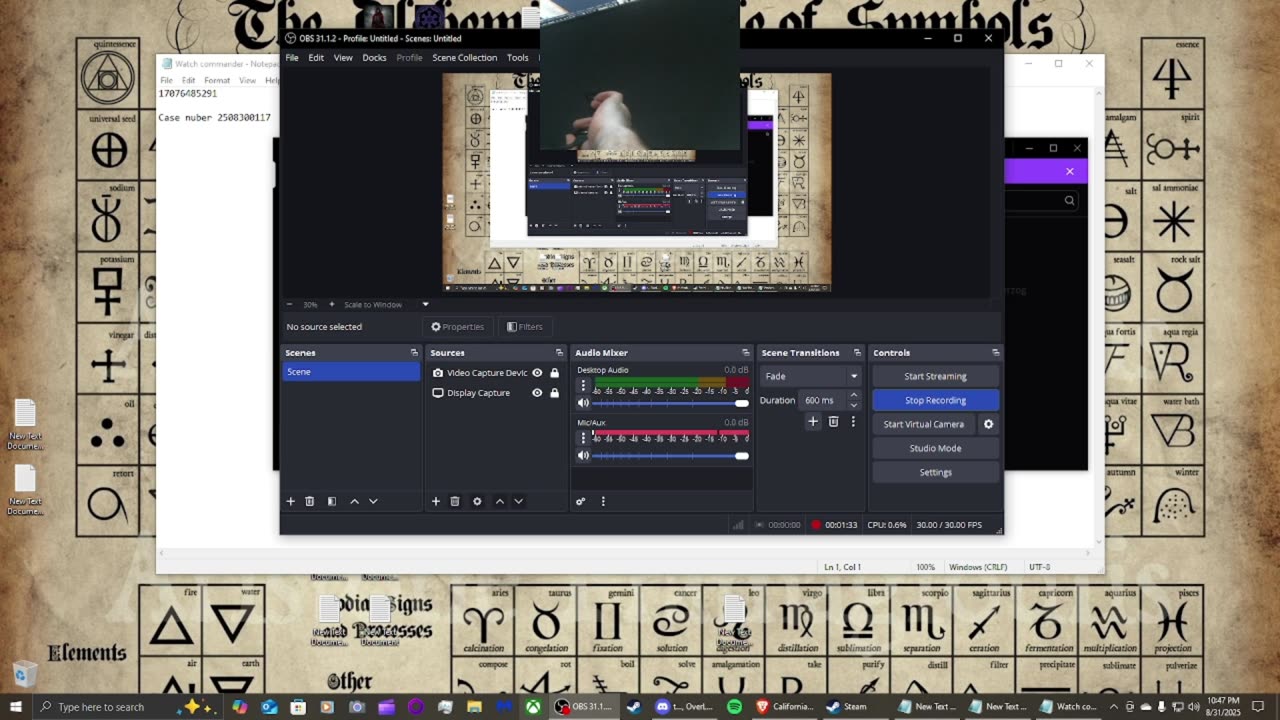1280x720 pixels.
Task: Adjust the Mic/Aux volume slider
Action: point(670,456)
